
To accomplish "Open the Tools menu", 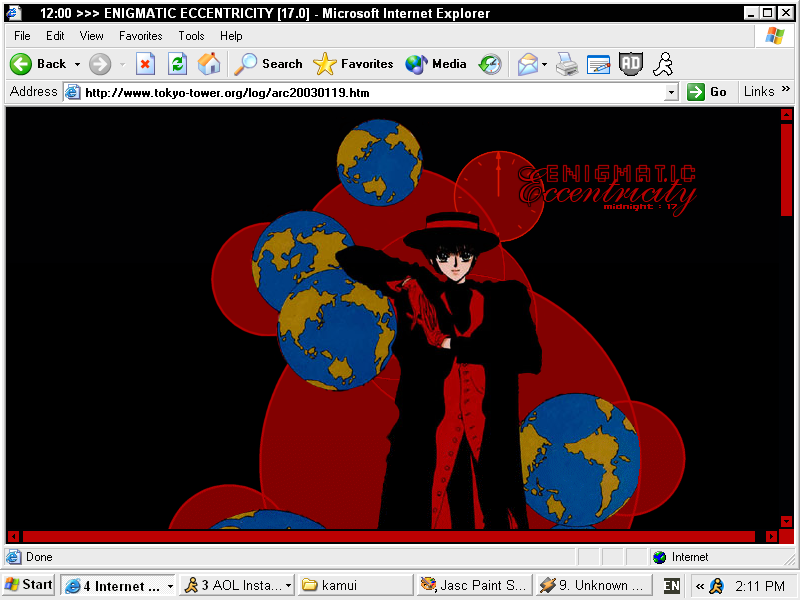I will pos(191,36).
